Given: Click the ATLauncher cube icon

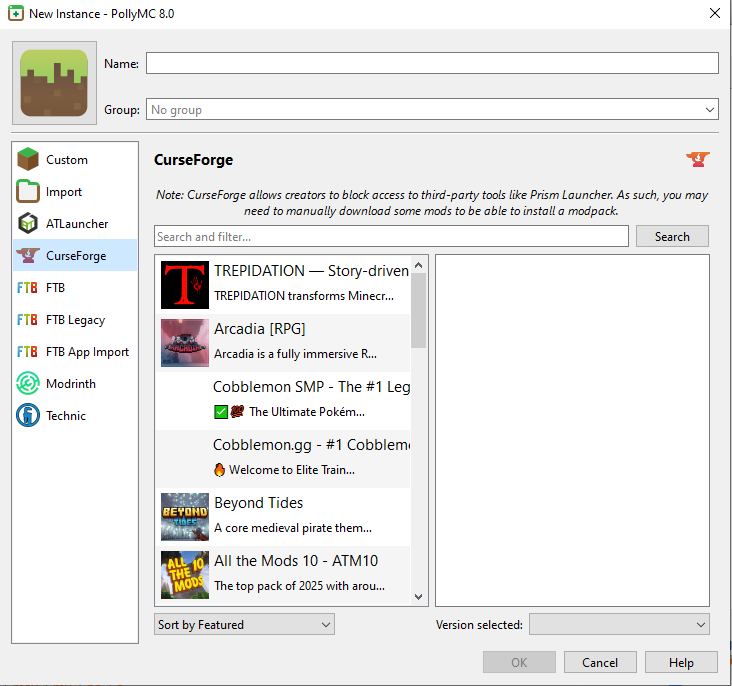Looking at the screenshot, I should pyautogui.click(x=28, y=223).
